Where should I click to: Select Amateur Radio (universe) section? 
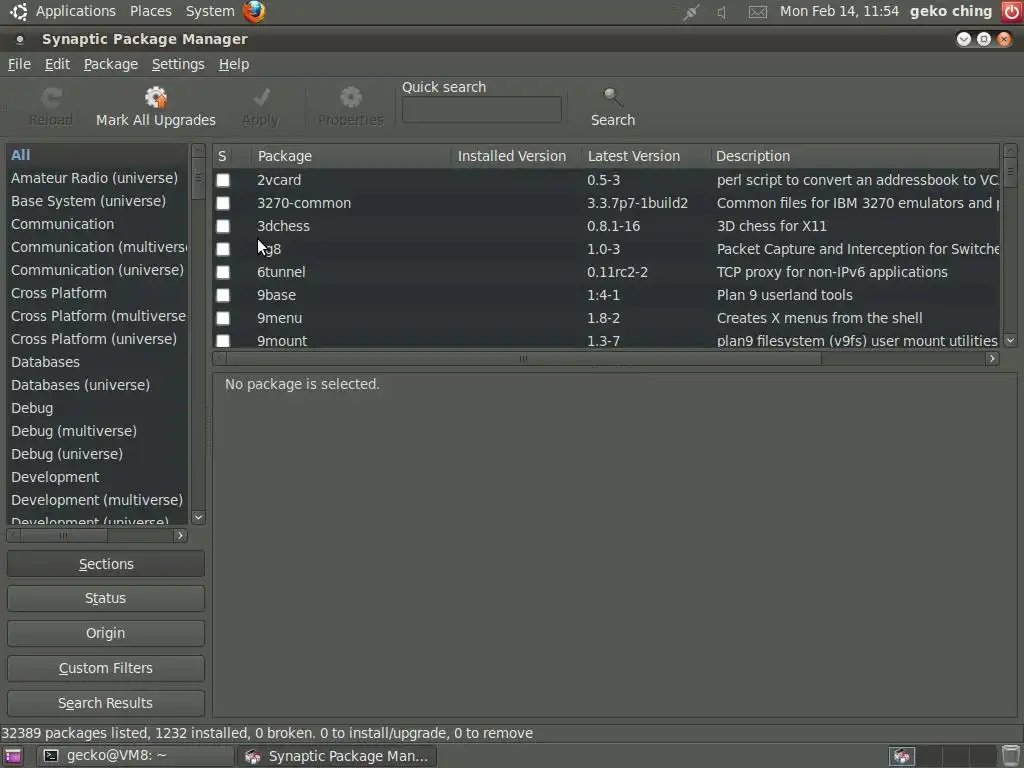(97, 178)
